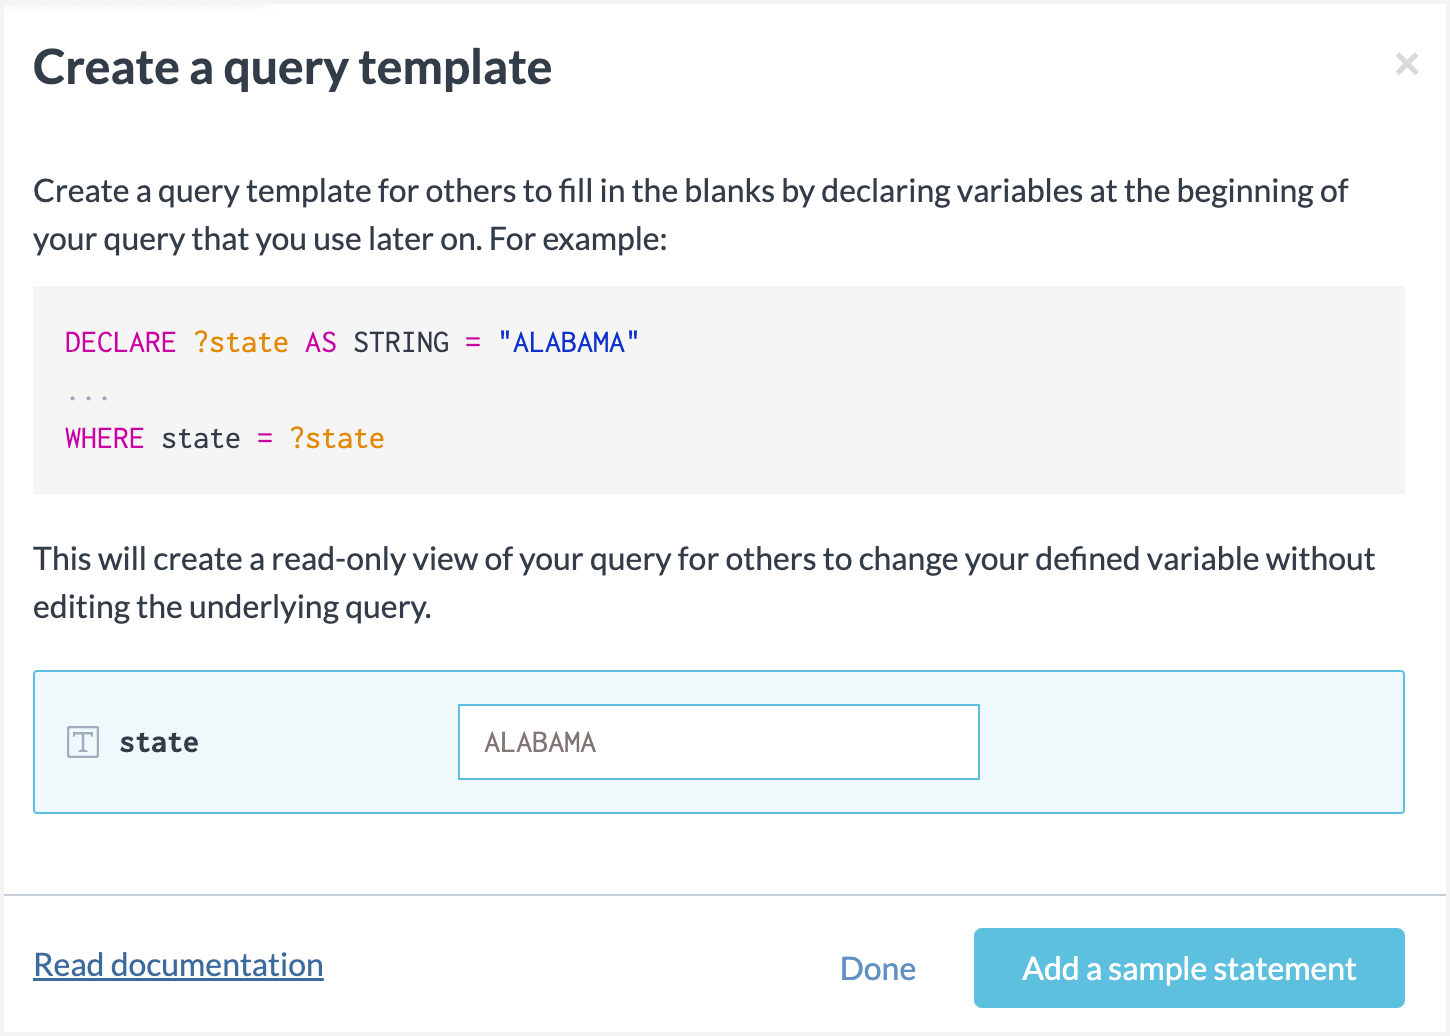Click empty space in the state variable panel
This screenshot has width=1450, height=1036.
(1190, 742)
